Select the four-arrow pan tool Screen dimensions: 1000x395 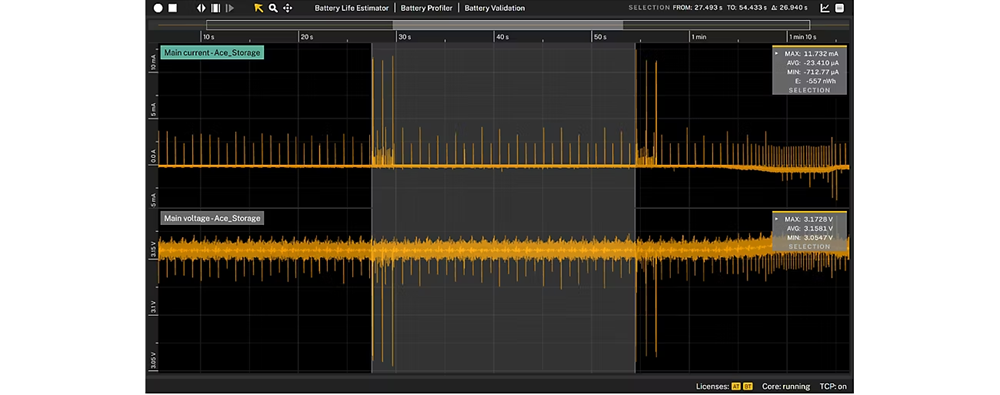point(288,8)
